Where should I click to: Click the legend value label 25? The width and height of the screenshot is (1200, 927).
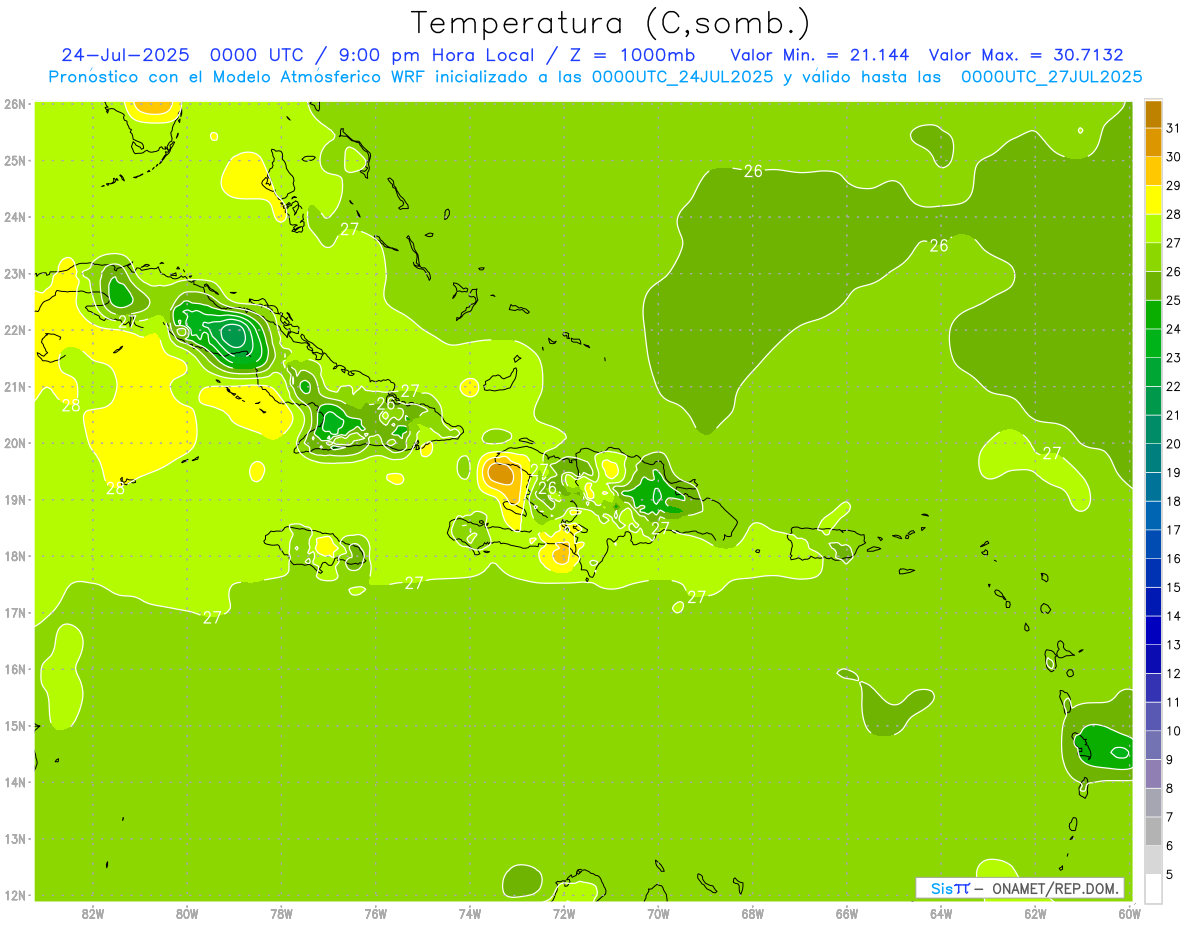(x=1174, y=300)
